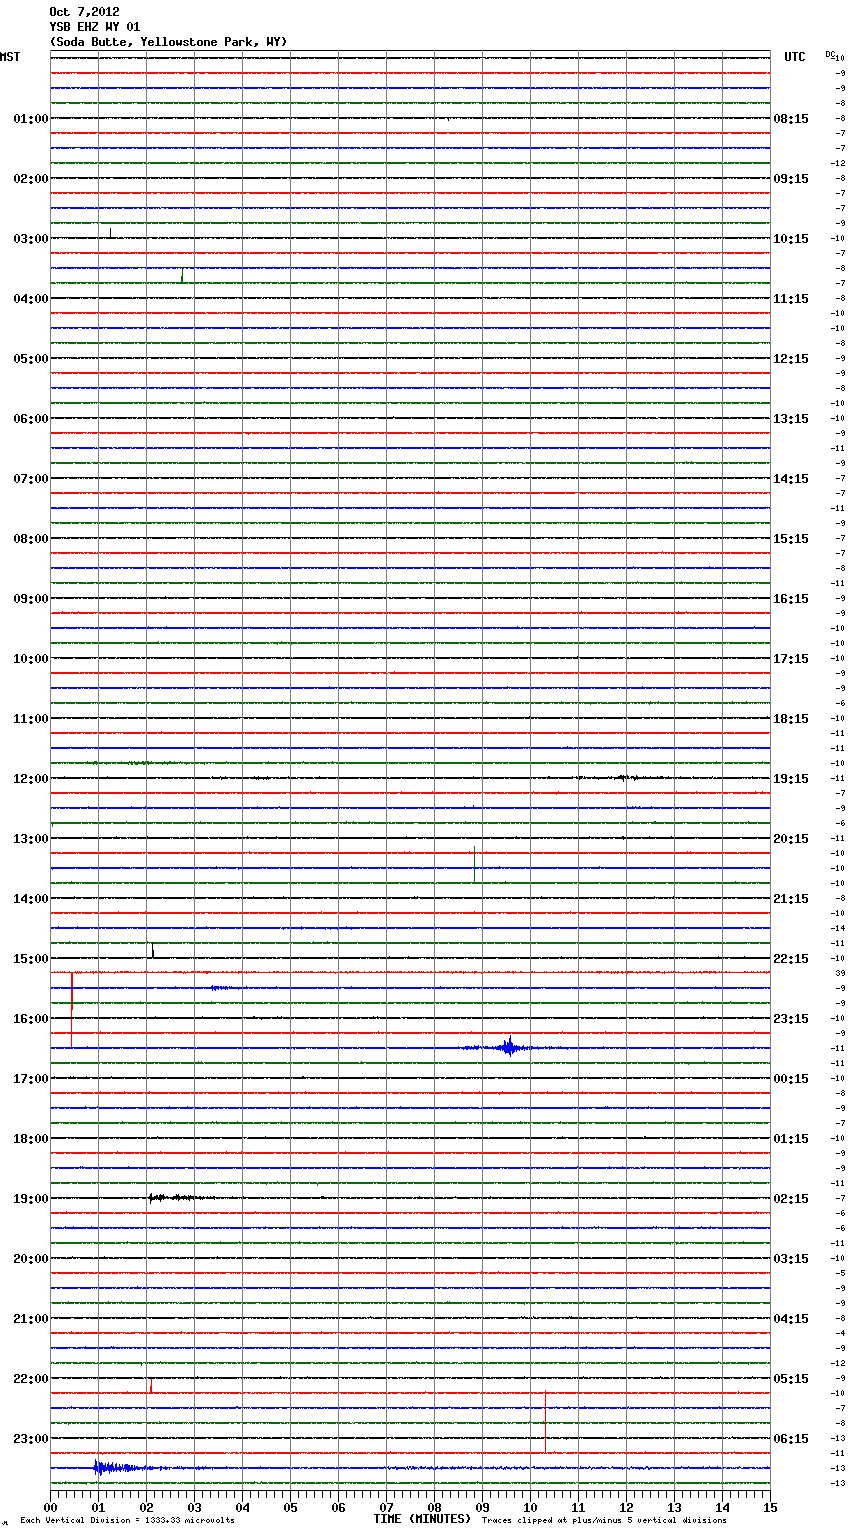The width and height of the screenshot is (850, 1534).
Task: Click the "Each Vertical Division = 1333.33 microvolts" note
Action: (x=127, y=1520)
